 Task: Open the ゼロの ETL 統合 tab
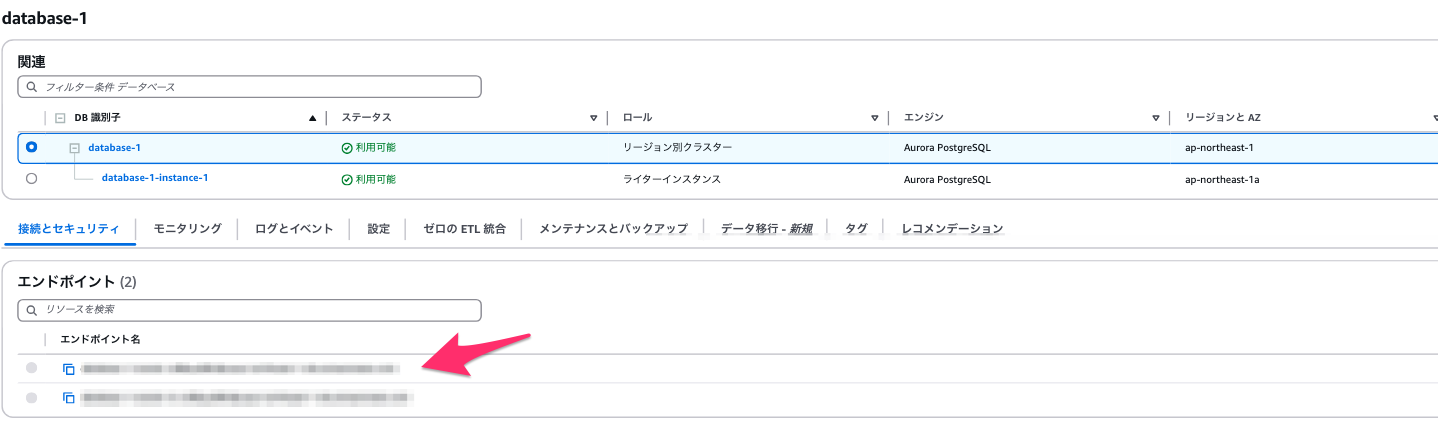[464, 228]
